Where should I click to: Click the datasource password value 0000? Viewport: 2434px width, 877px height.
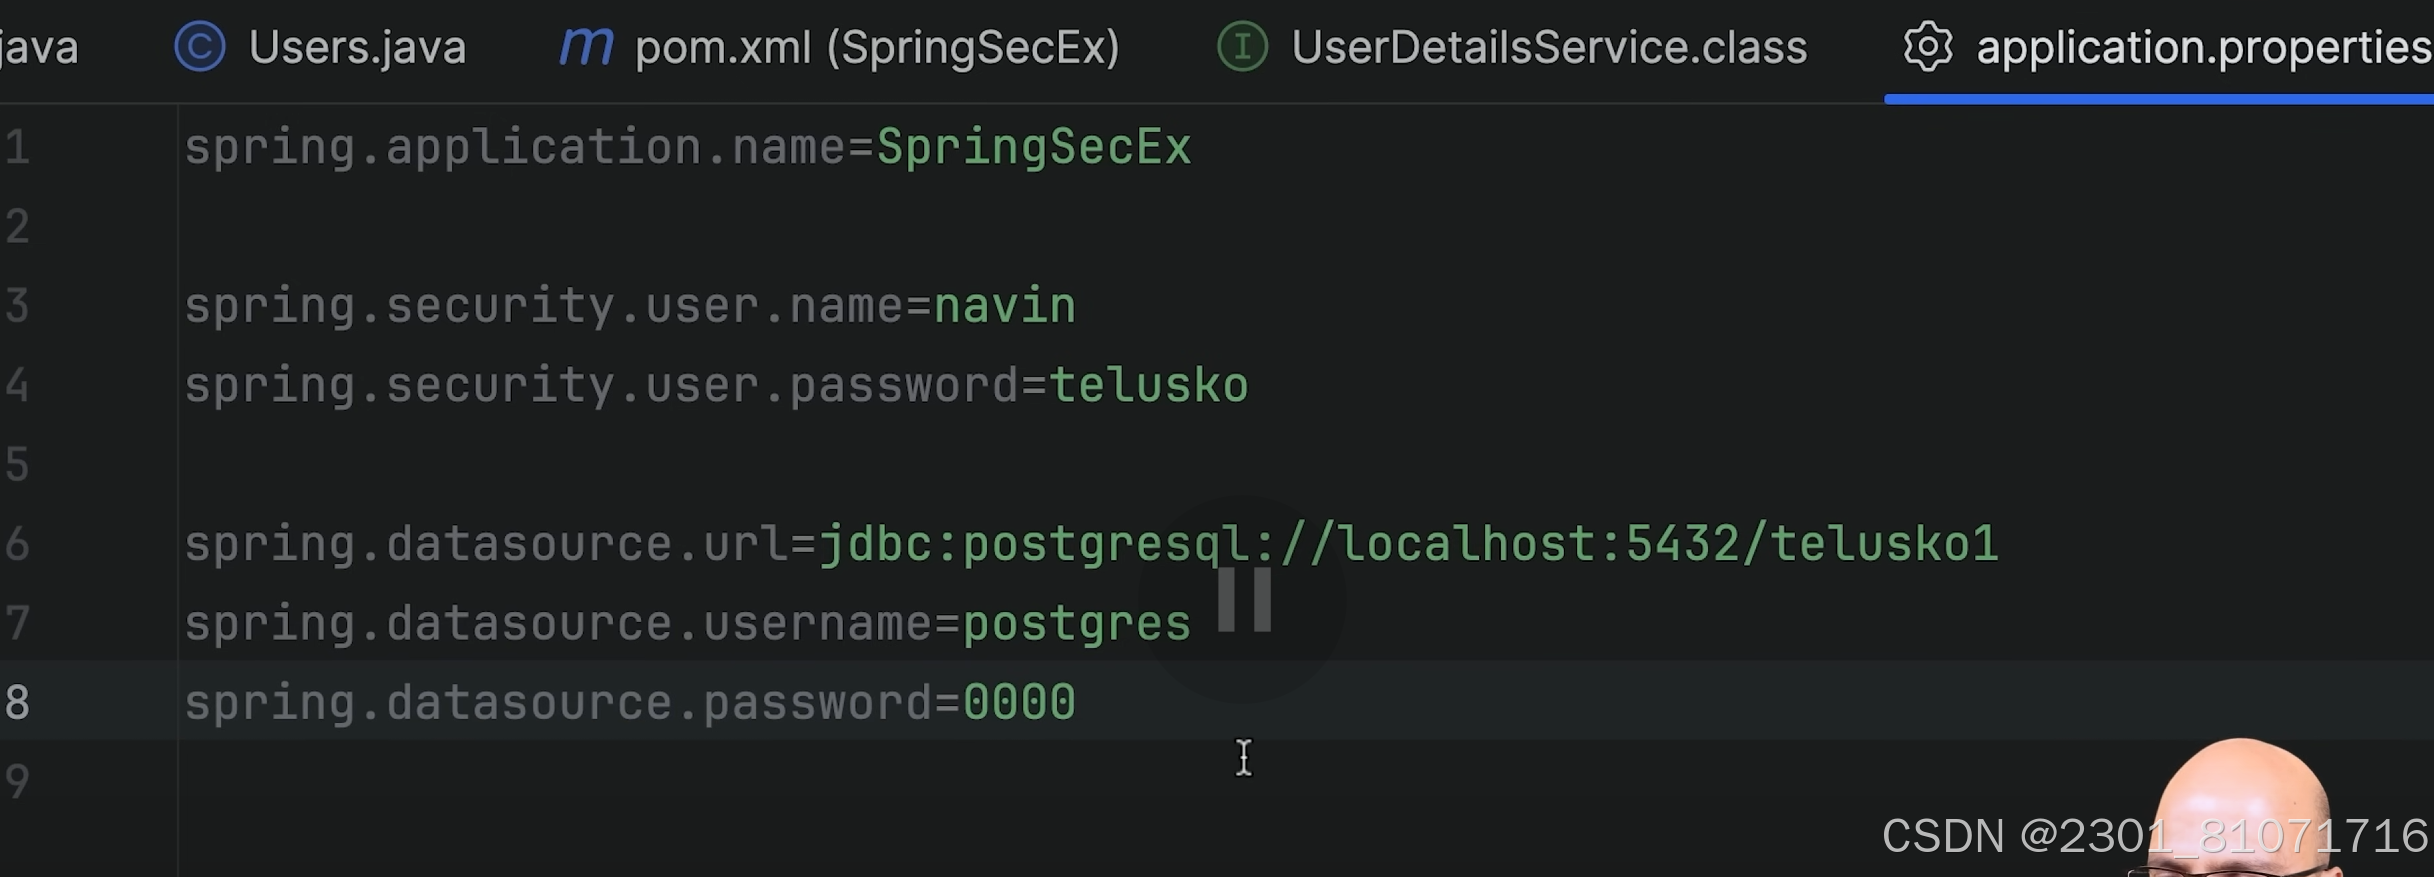pyautogui.click(x=1018, y=701)
